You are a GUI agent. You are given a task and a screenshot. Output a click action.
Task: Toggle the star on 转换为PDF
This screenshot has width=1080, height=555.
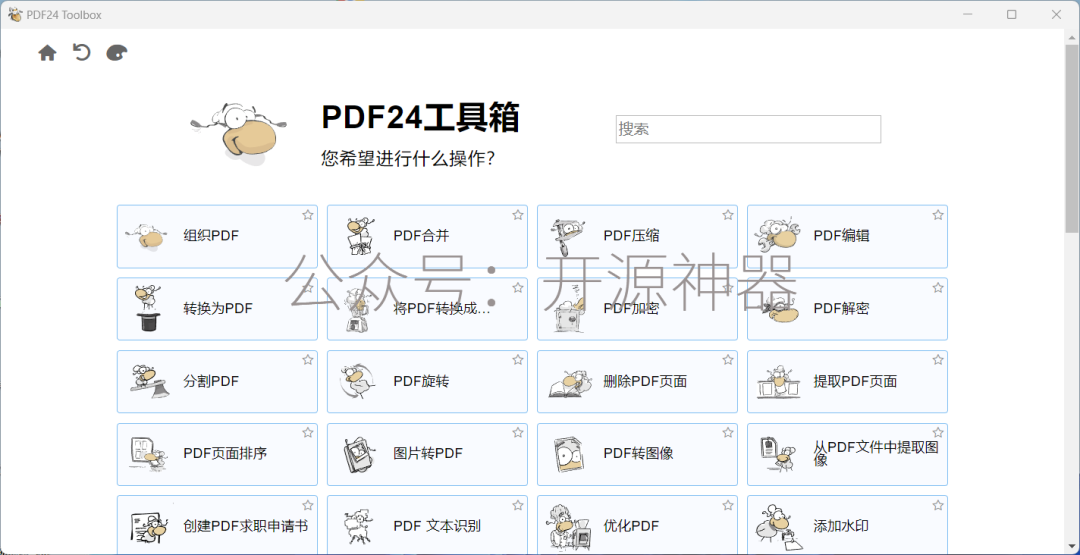coord(308,288)
